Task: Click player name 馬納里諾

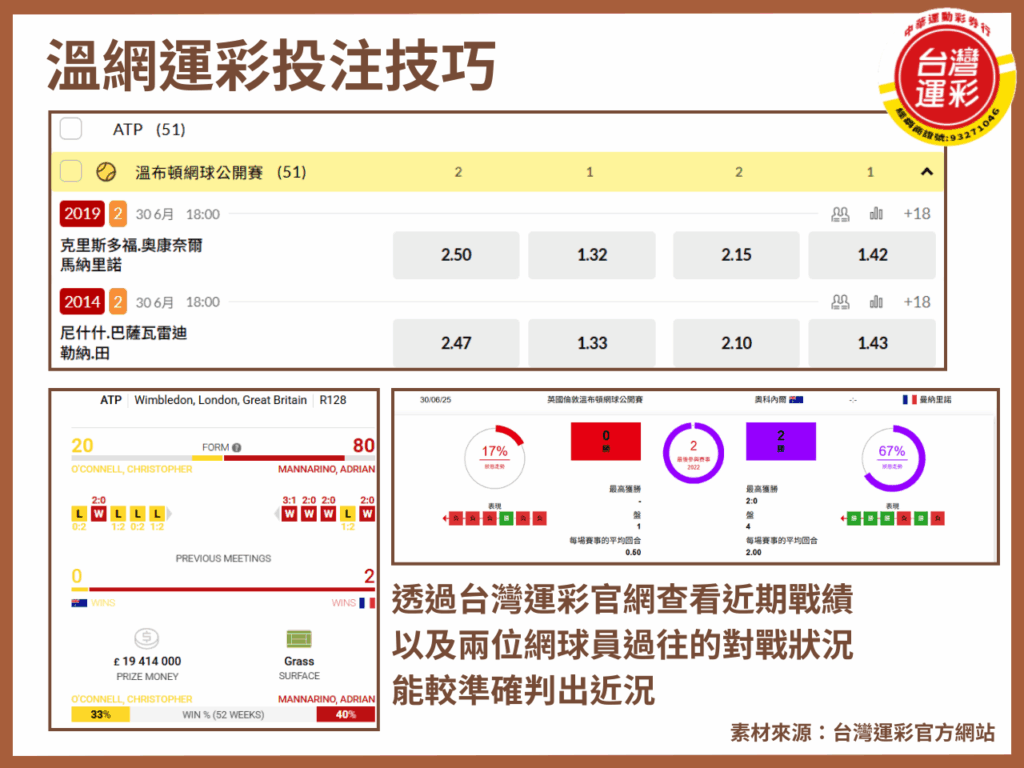Action: pos(91,264)
